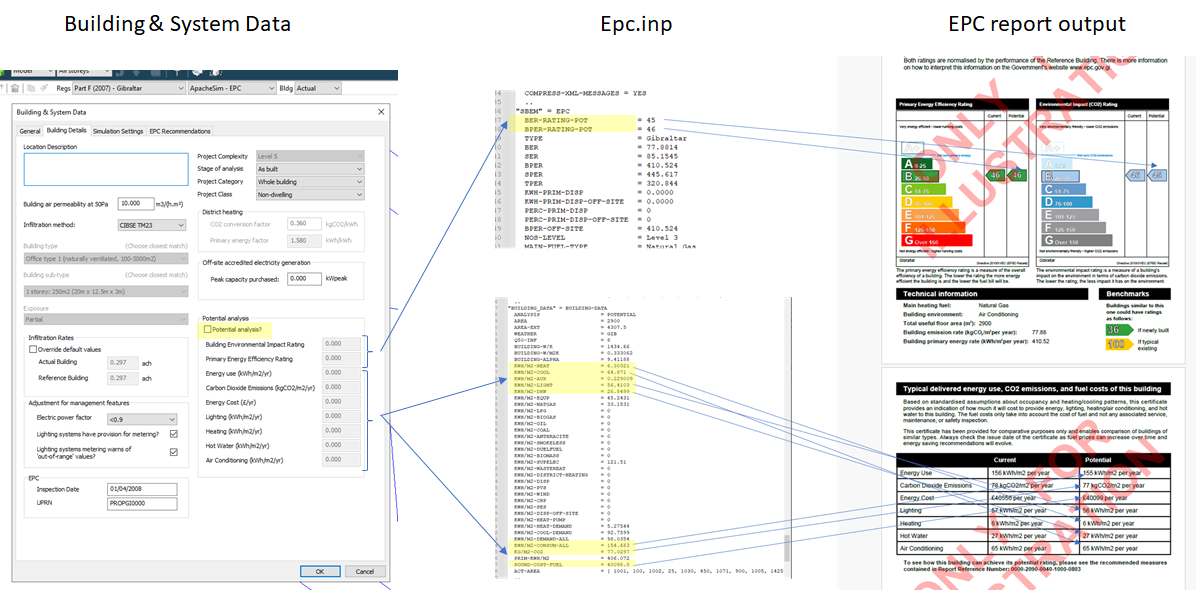Switch to the General tab
1196x590 pixels.
30,131
